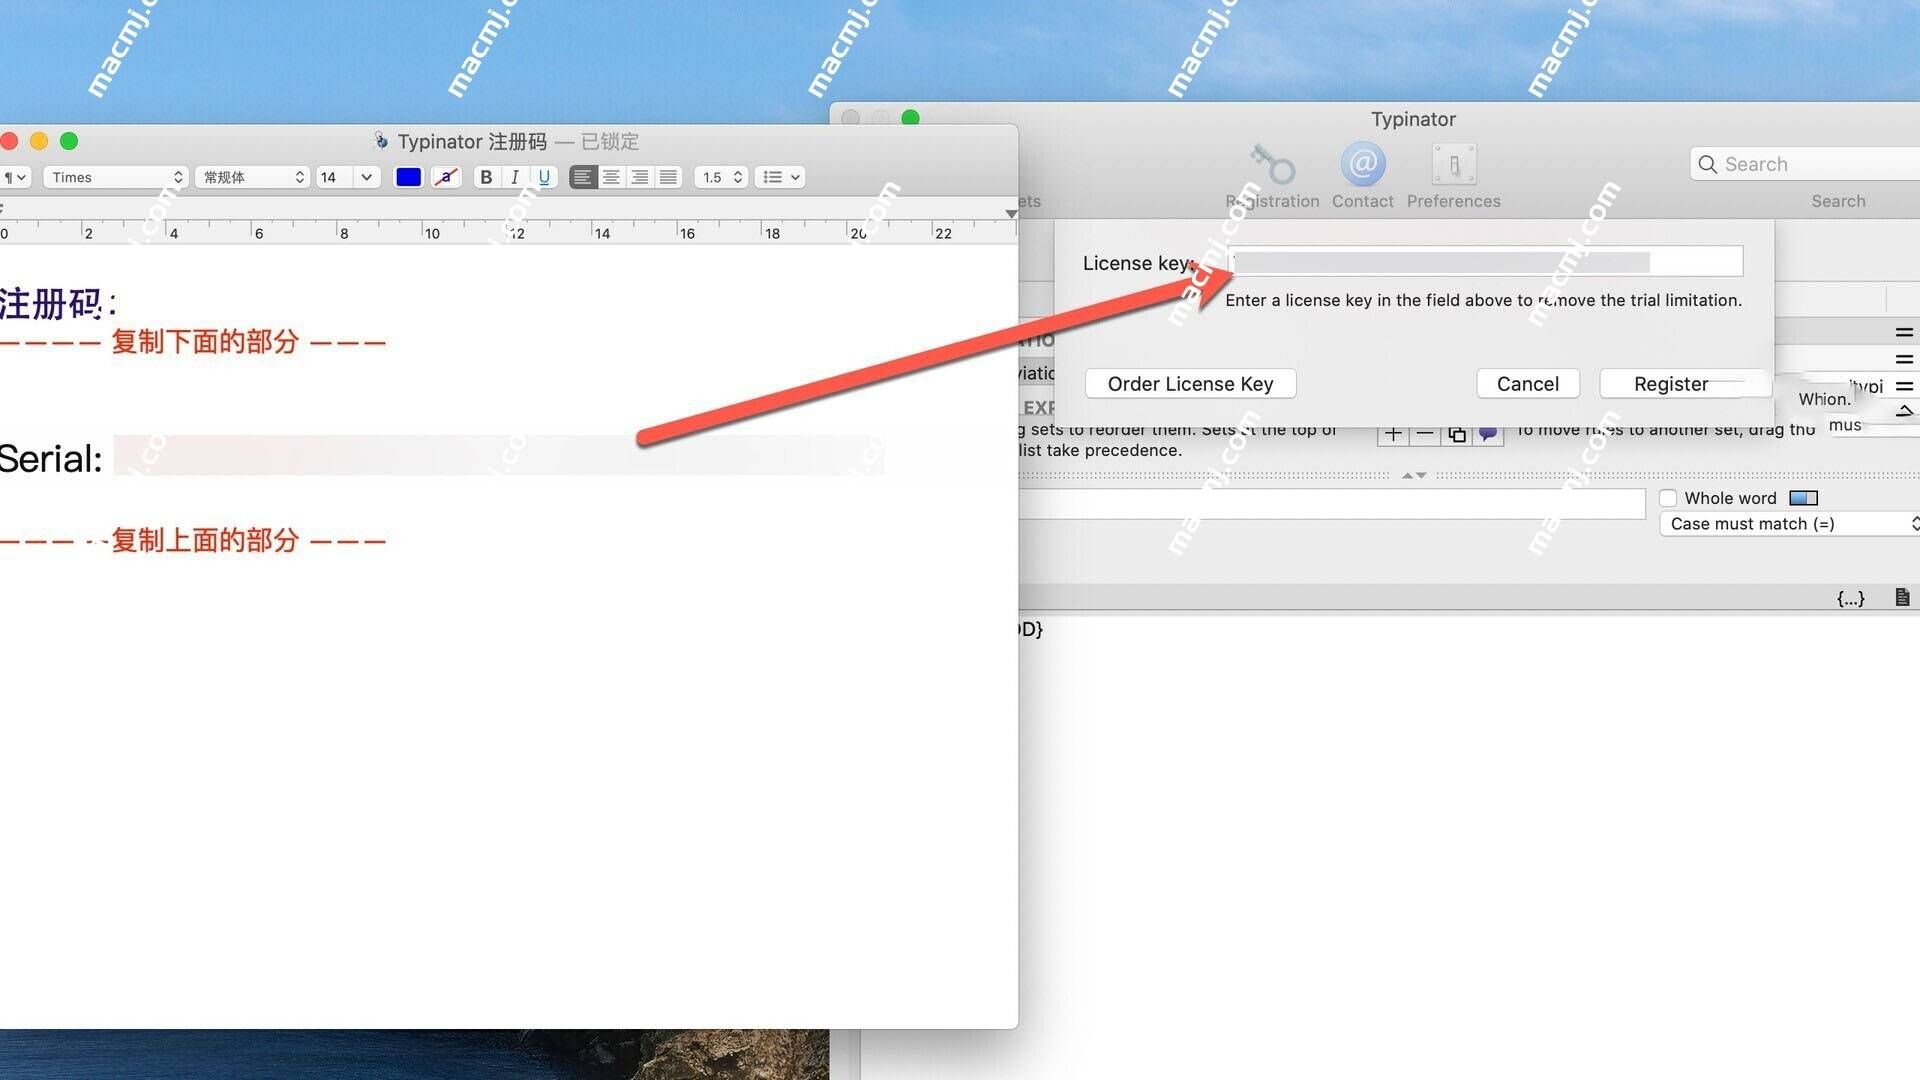Screen dimensions: 1920x1080
Task: Click the search magnifier icon
Action: pyautogui.click(x=1708, y=164)
